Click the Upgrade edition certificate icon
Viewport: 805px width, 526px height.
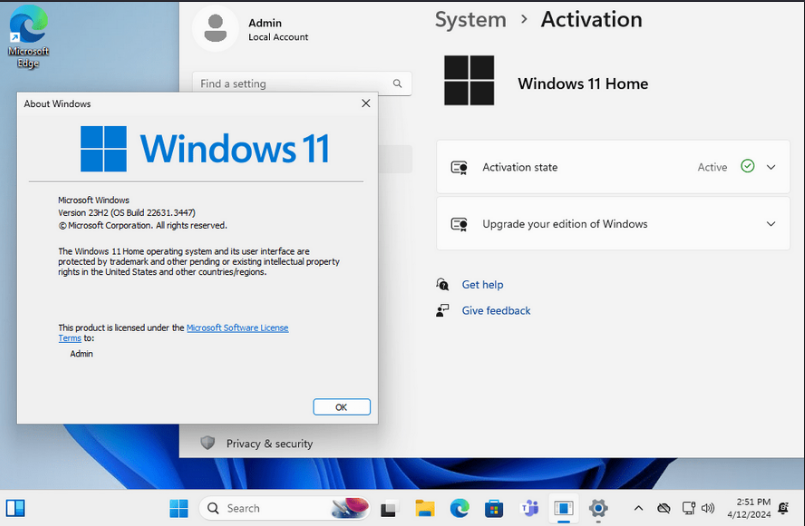point(459,224)
